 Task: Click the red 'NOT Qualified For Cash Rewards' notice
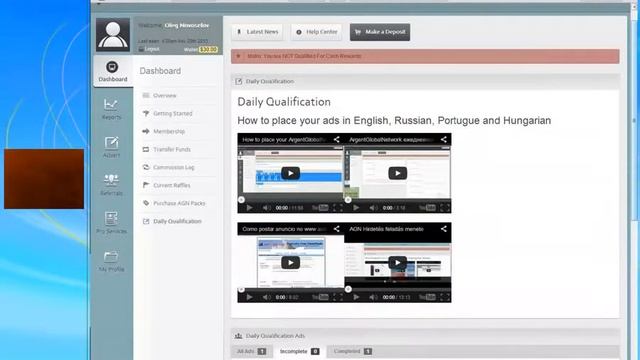pyautogui.click(x=425, y=56)
